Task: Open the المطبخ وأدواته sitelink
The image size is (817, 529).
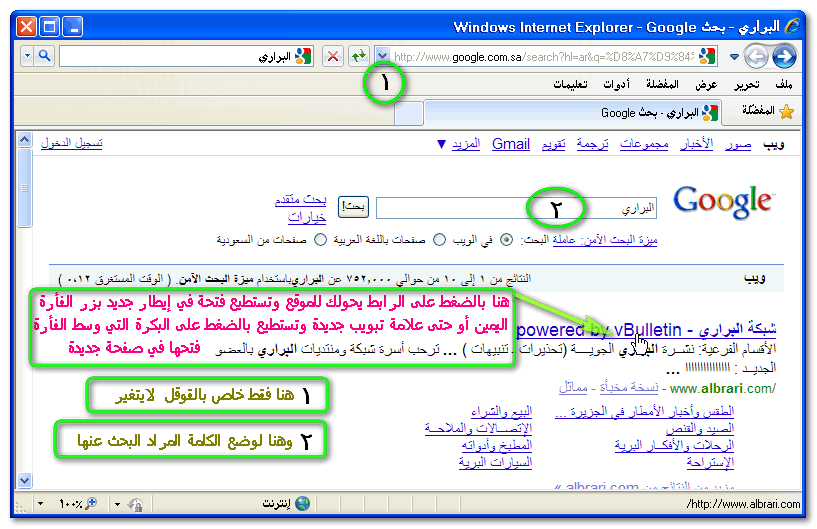Action: coord(497,445)
